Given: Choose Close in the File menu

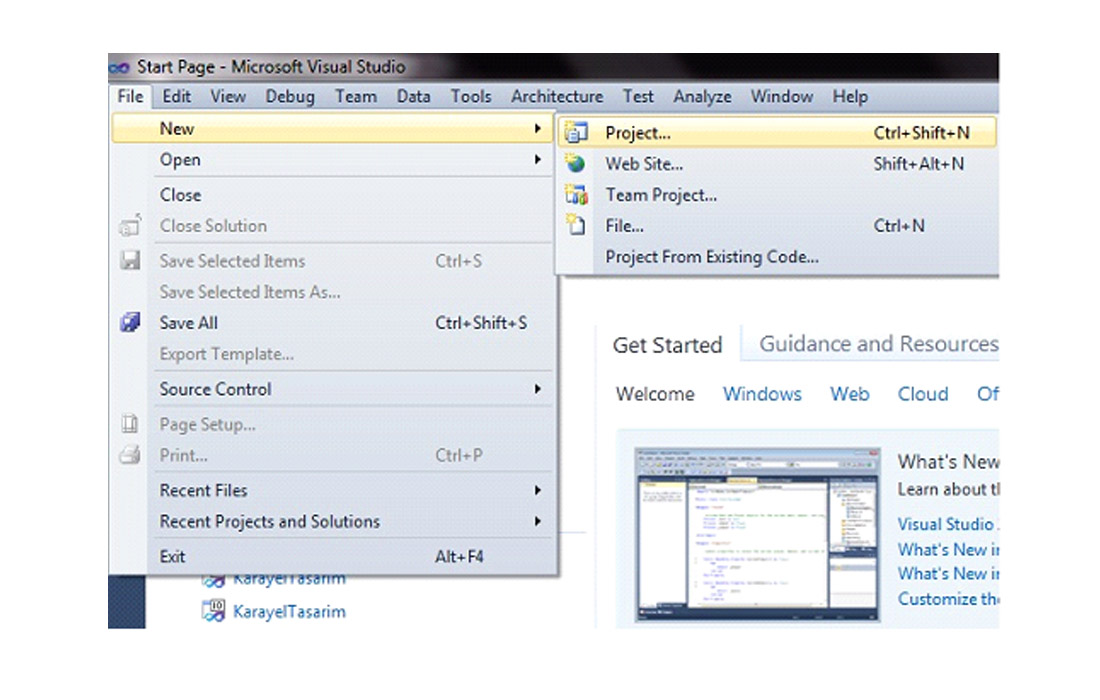Looking at the screenshot, I should coord(332,194).
